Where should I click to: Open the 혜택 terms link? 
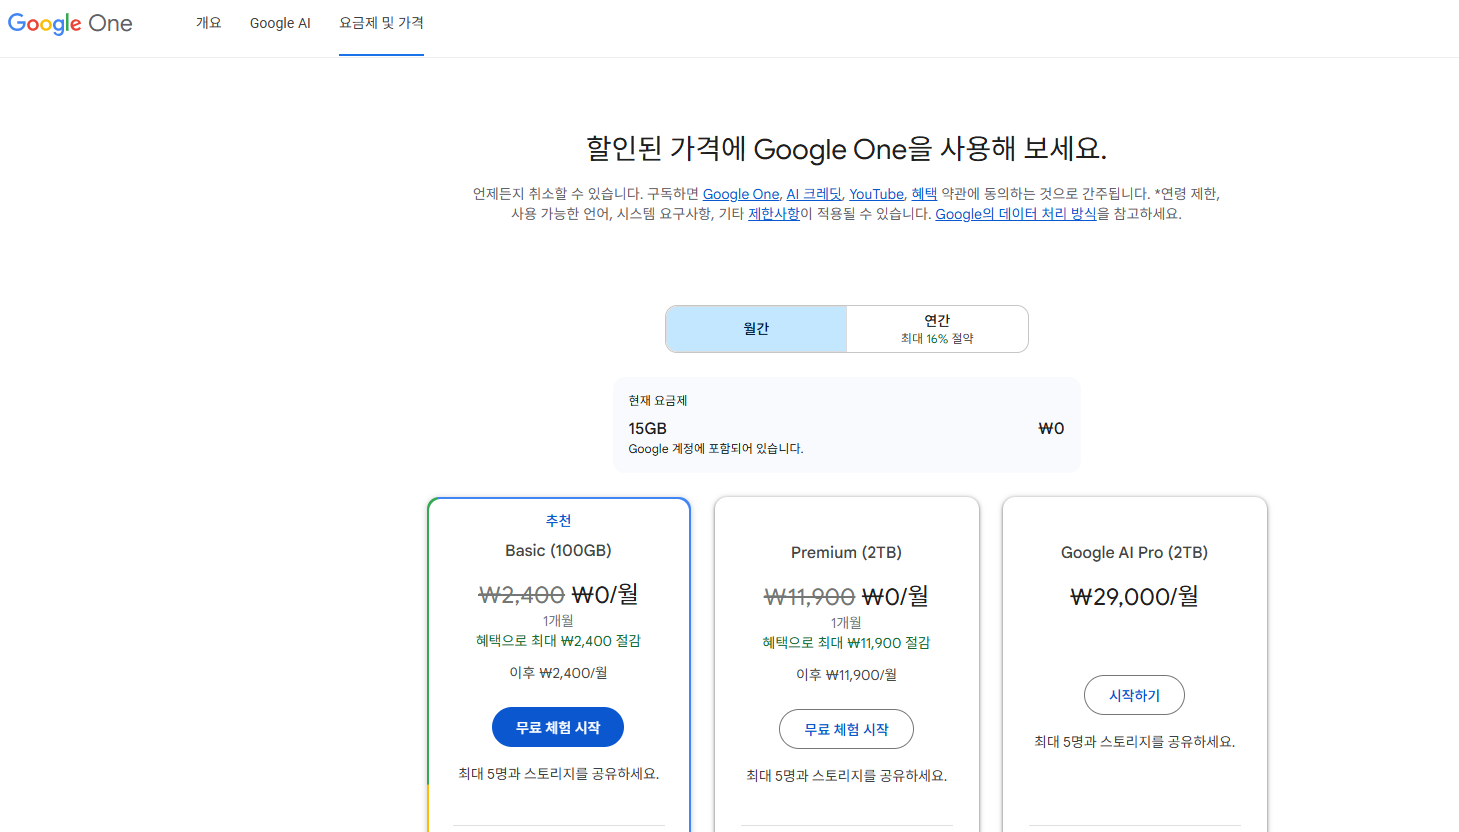pos(924,194)
